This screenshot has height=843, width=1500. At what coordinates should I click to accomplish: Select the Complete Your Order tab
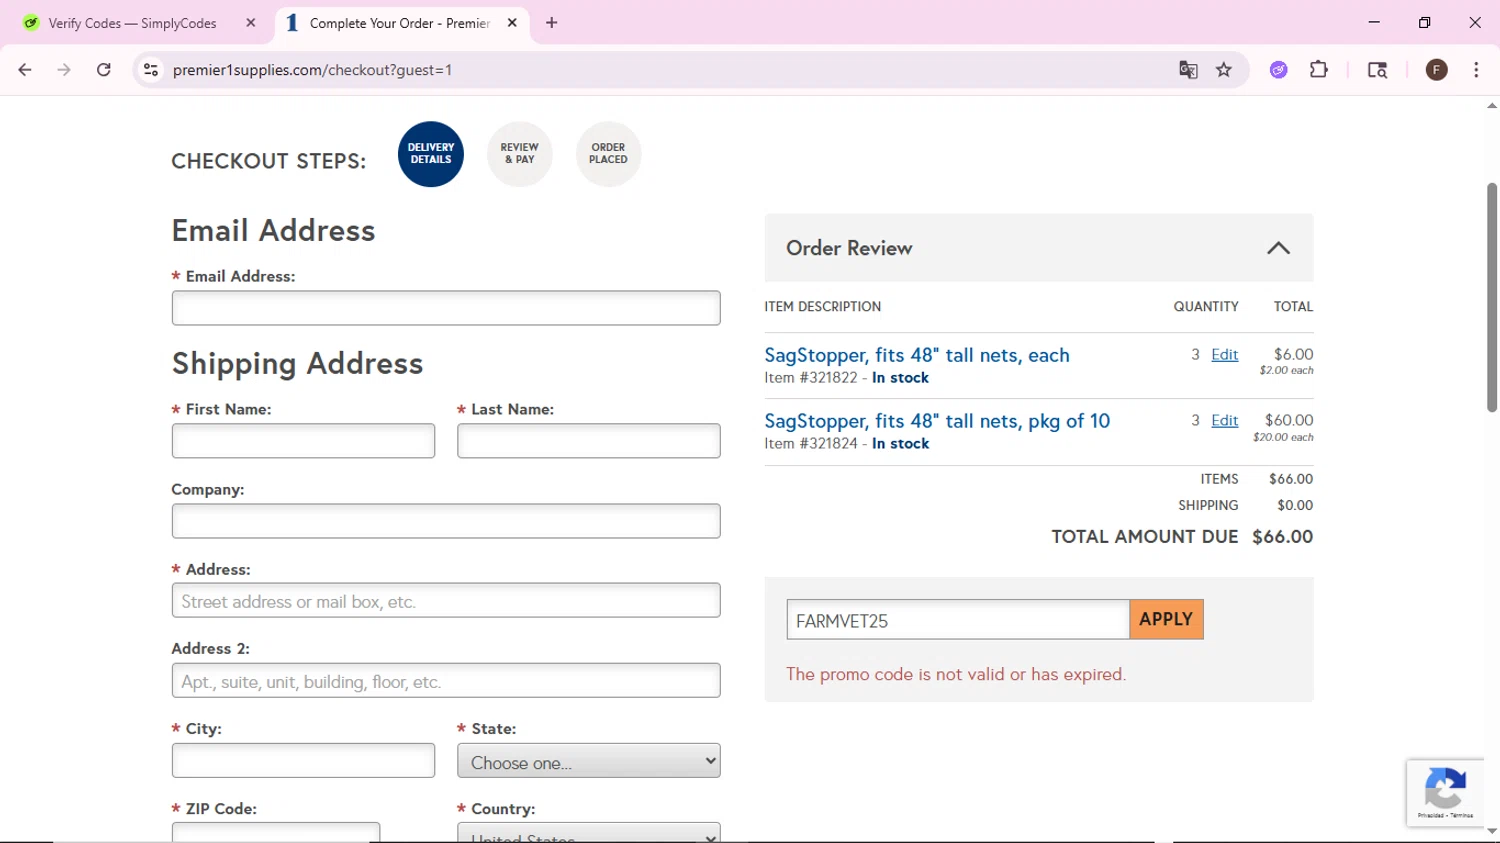point(400,23)
